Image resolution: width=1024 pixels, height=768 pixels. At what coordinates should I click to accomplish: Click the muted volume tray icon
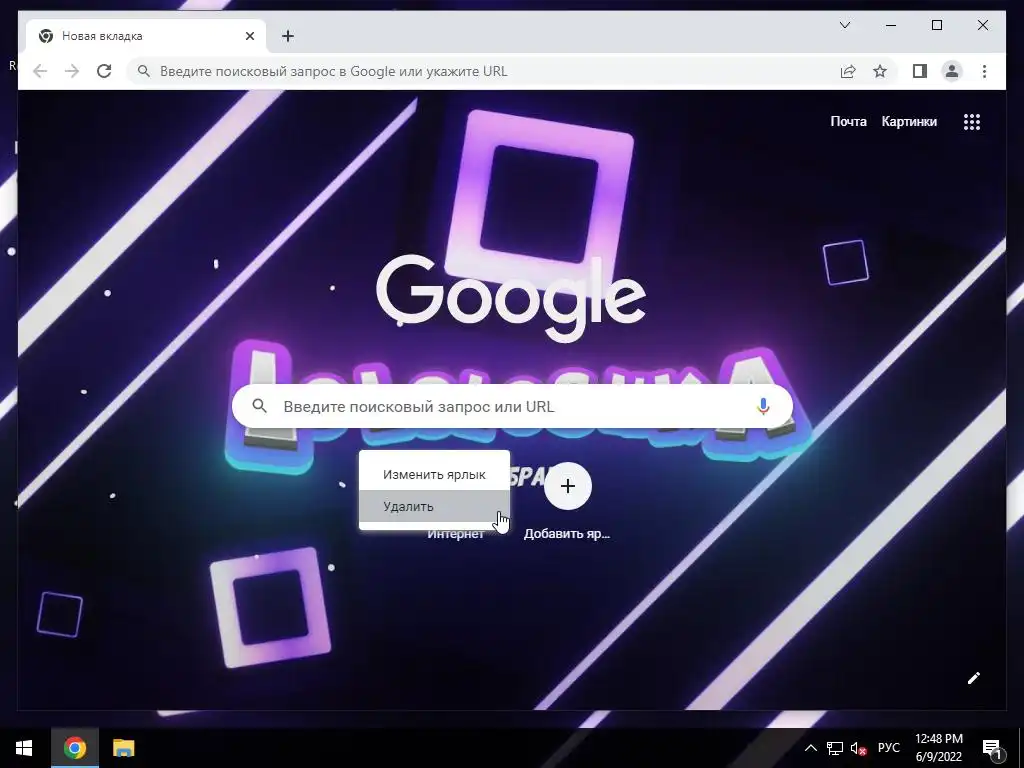pyautogui.click(x=859, y=748)
